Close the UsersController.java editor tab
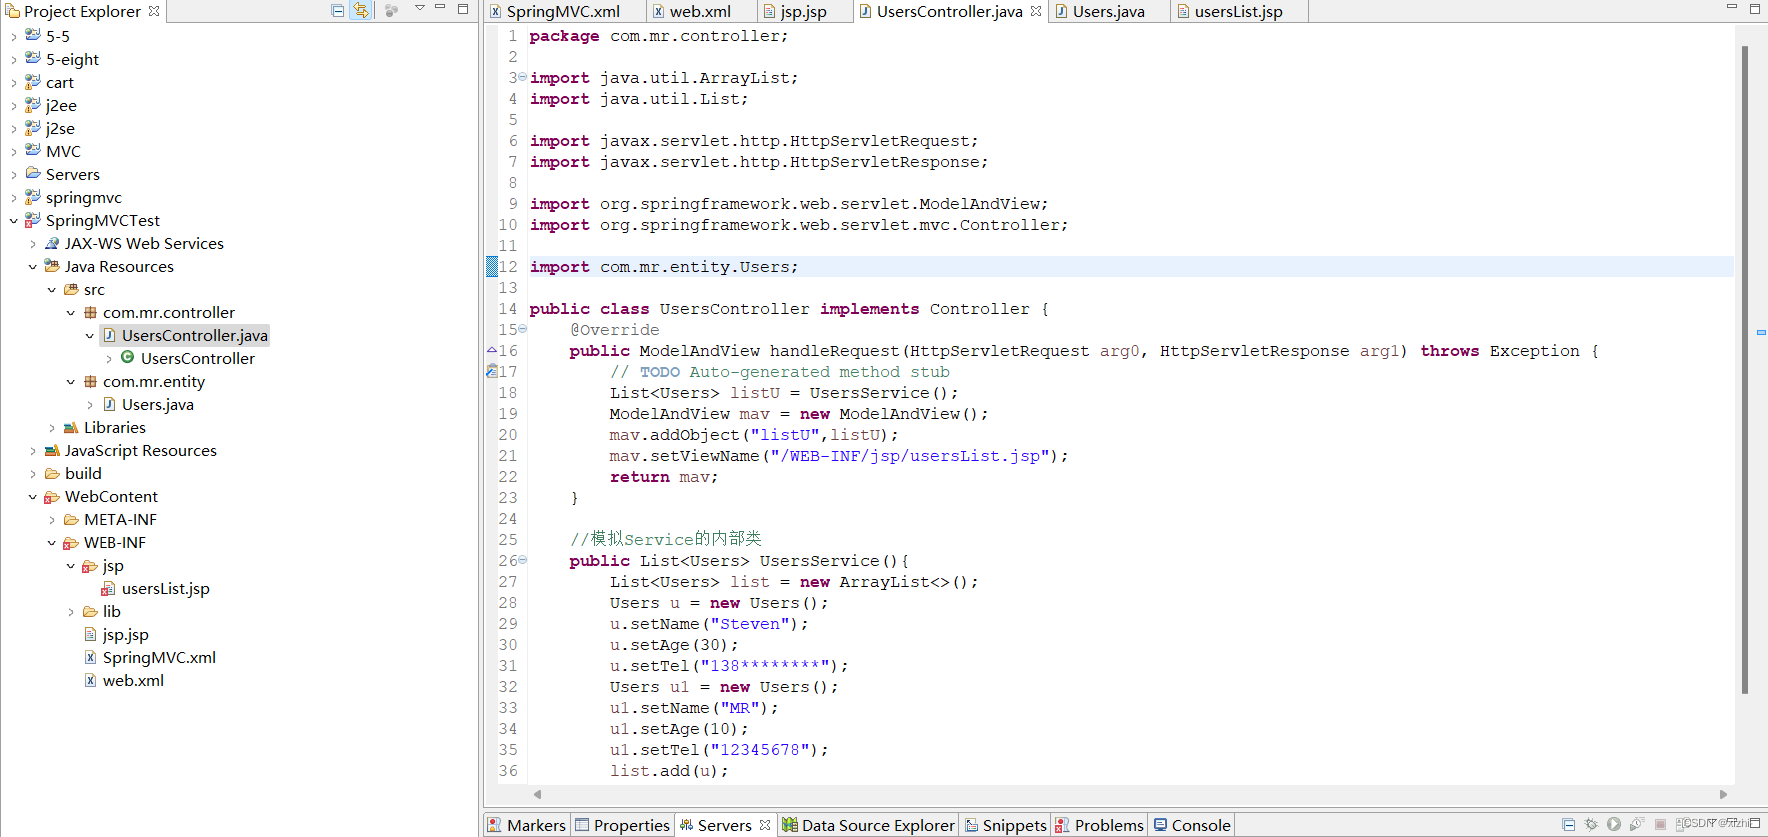1768x837 pixels. coord(1036,11)
